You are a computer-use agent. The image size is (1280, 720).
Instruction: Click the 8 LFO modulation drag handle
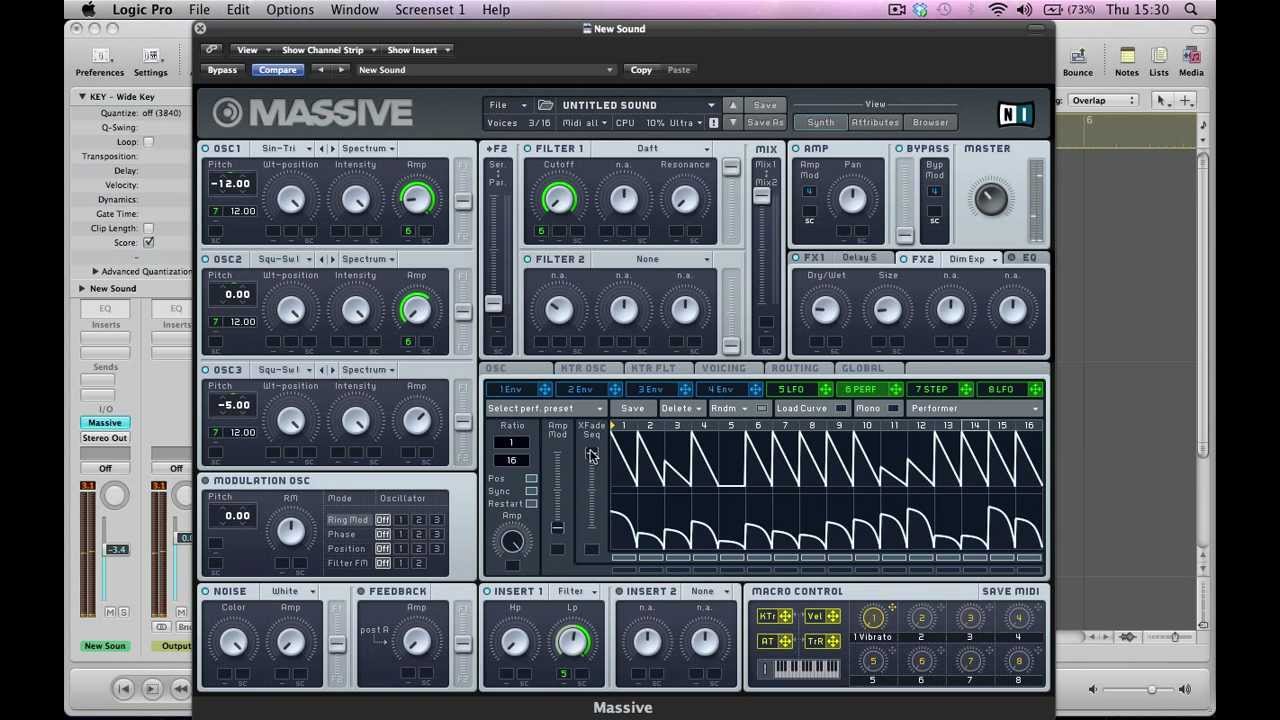tap(1034, 389)
